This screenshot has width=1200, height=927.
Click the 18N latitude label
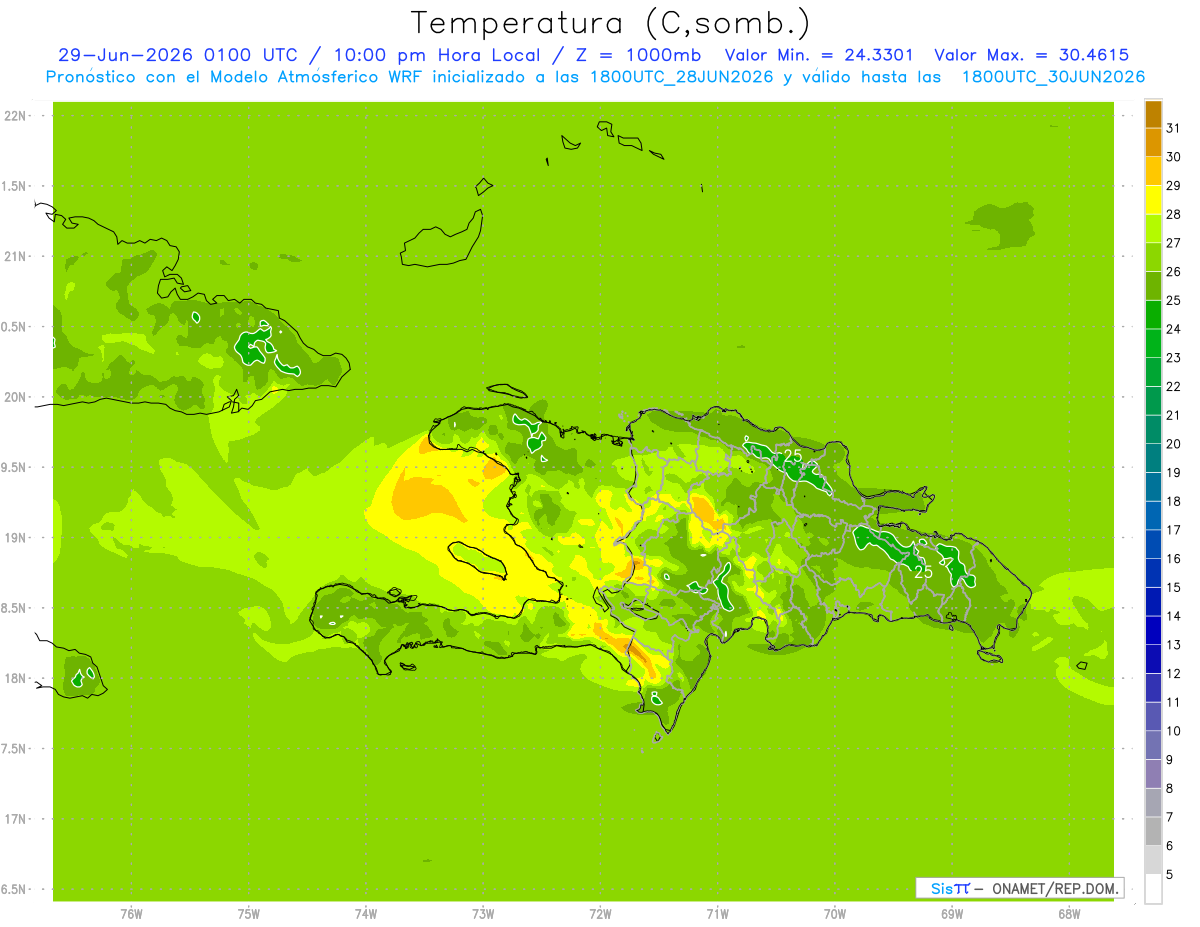(x=15, y=679)
